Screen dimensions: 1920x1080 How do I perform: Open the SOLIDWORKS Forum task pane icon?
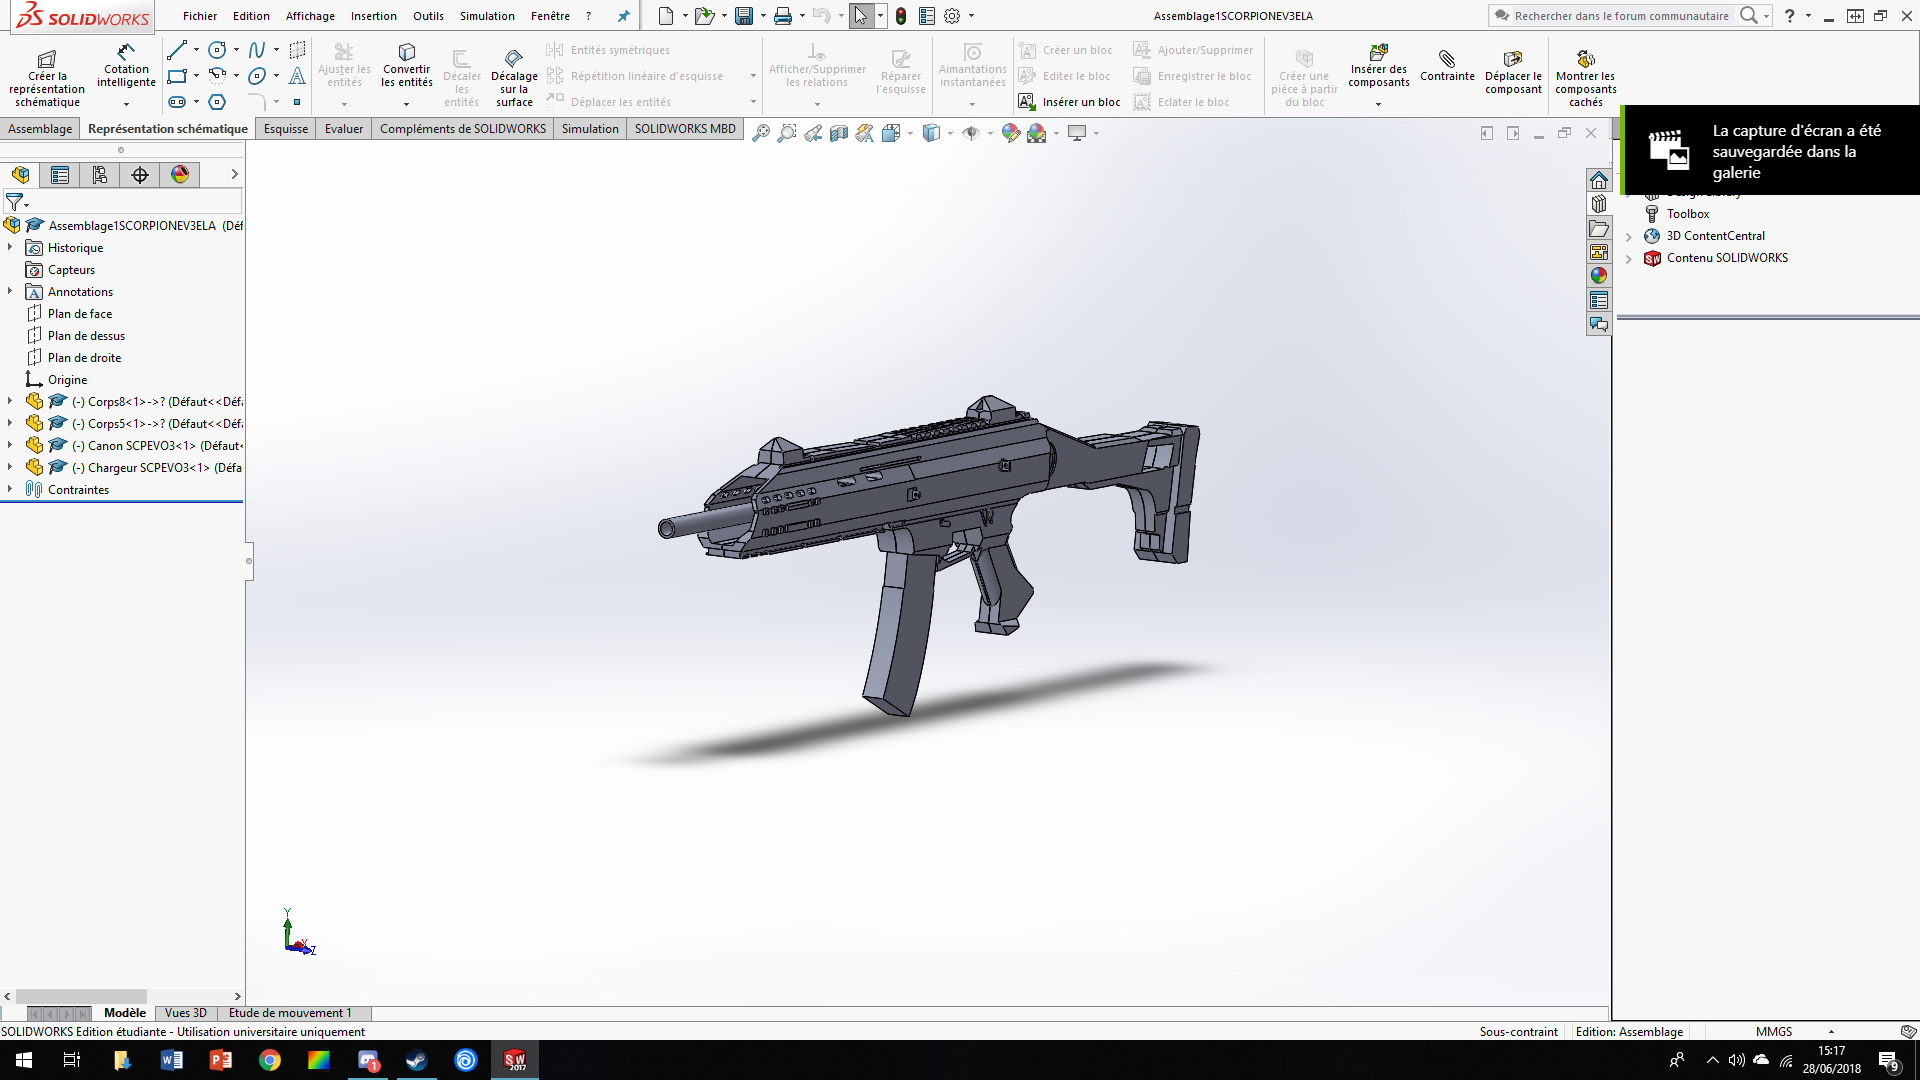1599,324
